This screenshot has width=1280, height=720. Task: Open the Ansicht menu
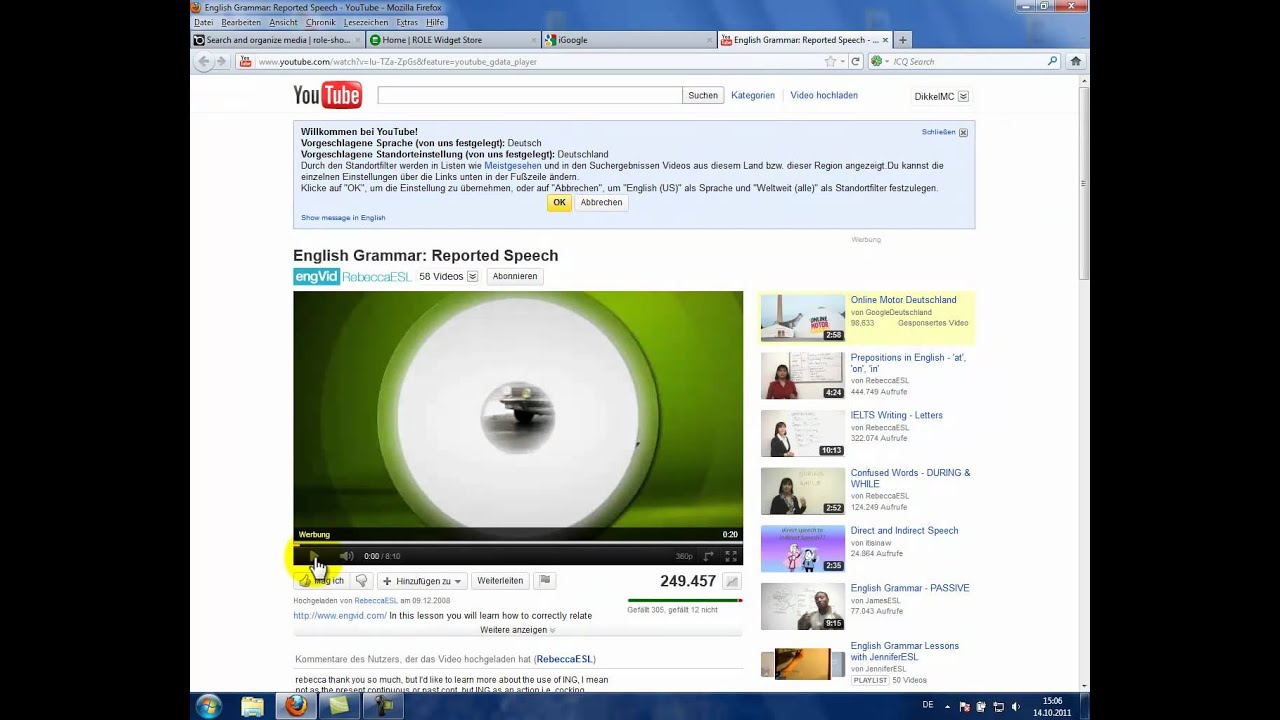(283, 22)
